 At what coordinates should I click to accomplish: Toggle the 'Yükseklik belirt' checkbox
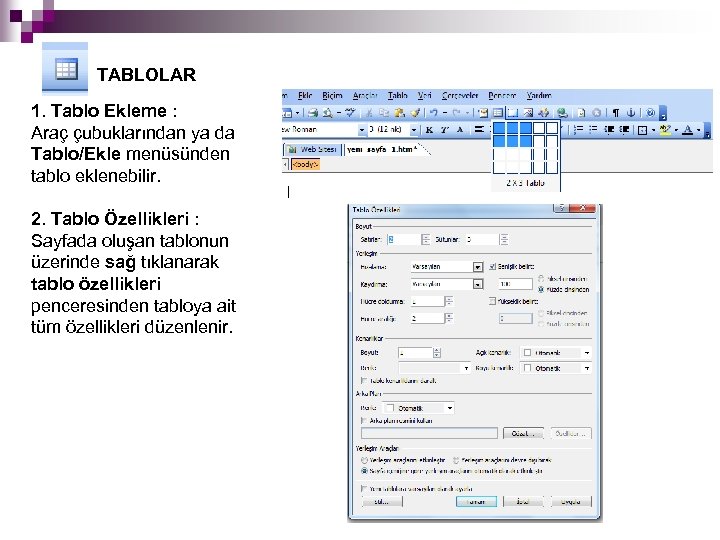[493, 301]
